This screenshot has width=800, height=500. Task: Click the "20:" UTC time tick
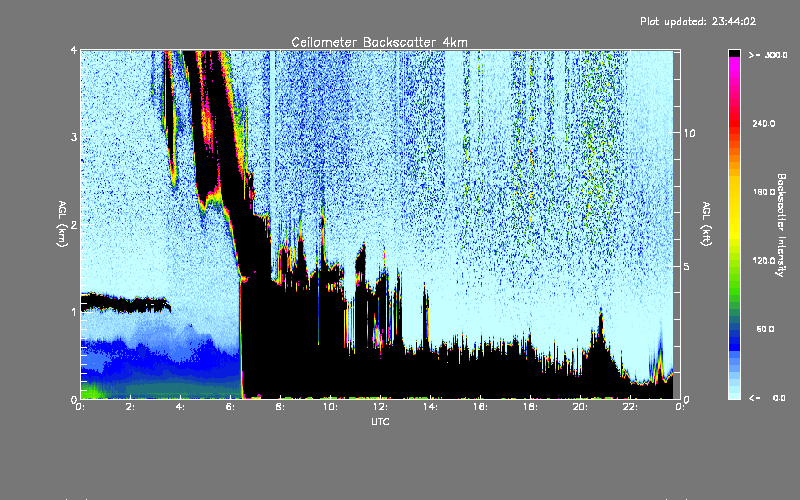click(580, 407)
